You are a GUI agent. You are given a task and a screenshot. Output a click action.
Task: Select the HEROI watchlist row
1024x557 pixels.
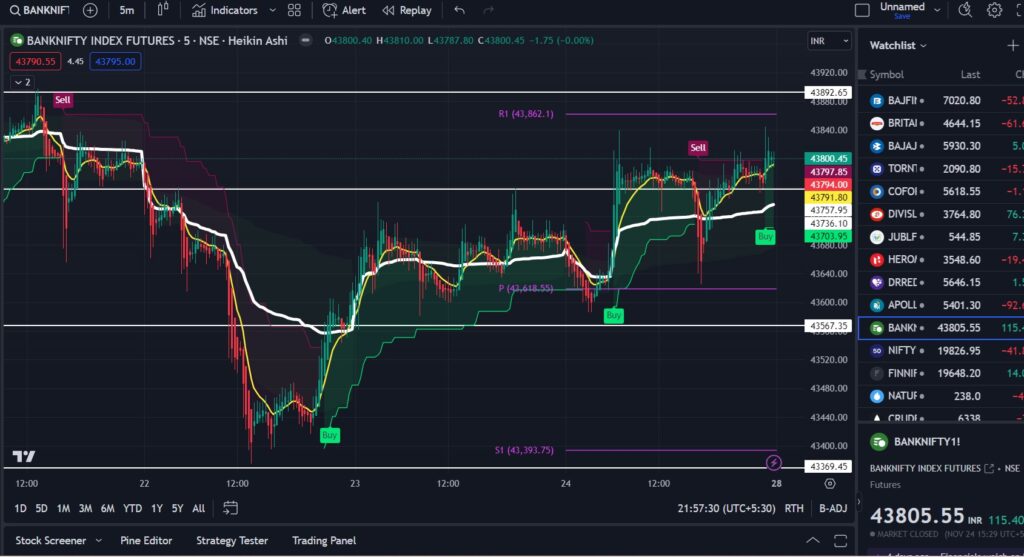(x=940, y=260)
